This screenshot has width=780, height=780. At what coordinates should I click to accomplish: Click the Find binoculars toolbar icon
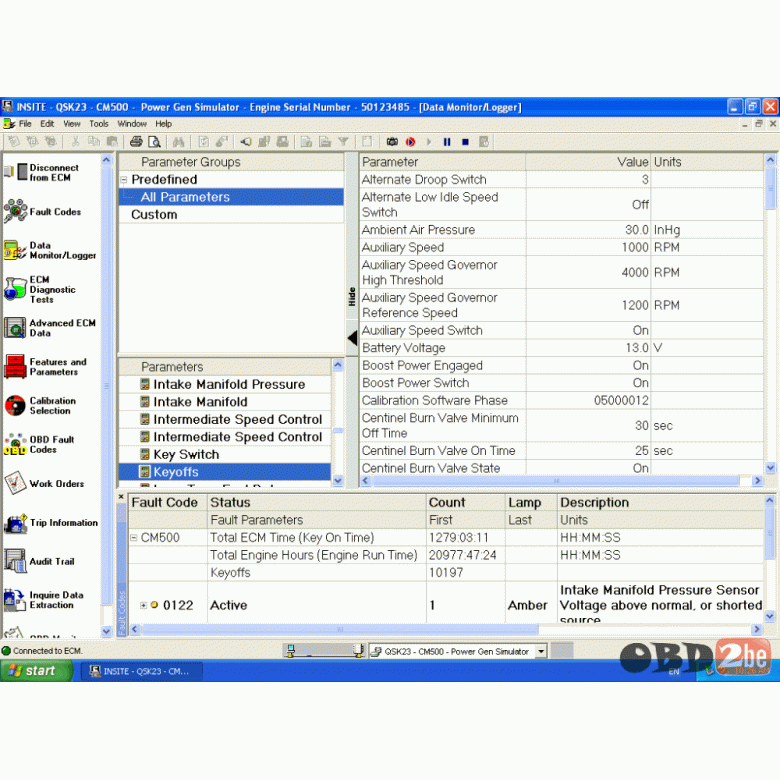178,142
